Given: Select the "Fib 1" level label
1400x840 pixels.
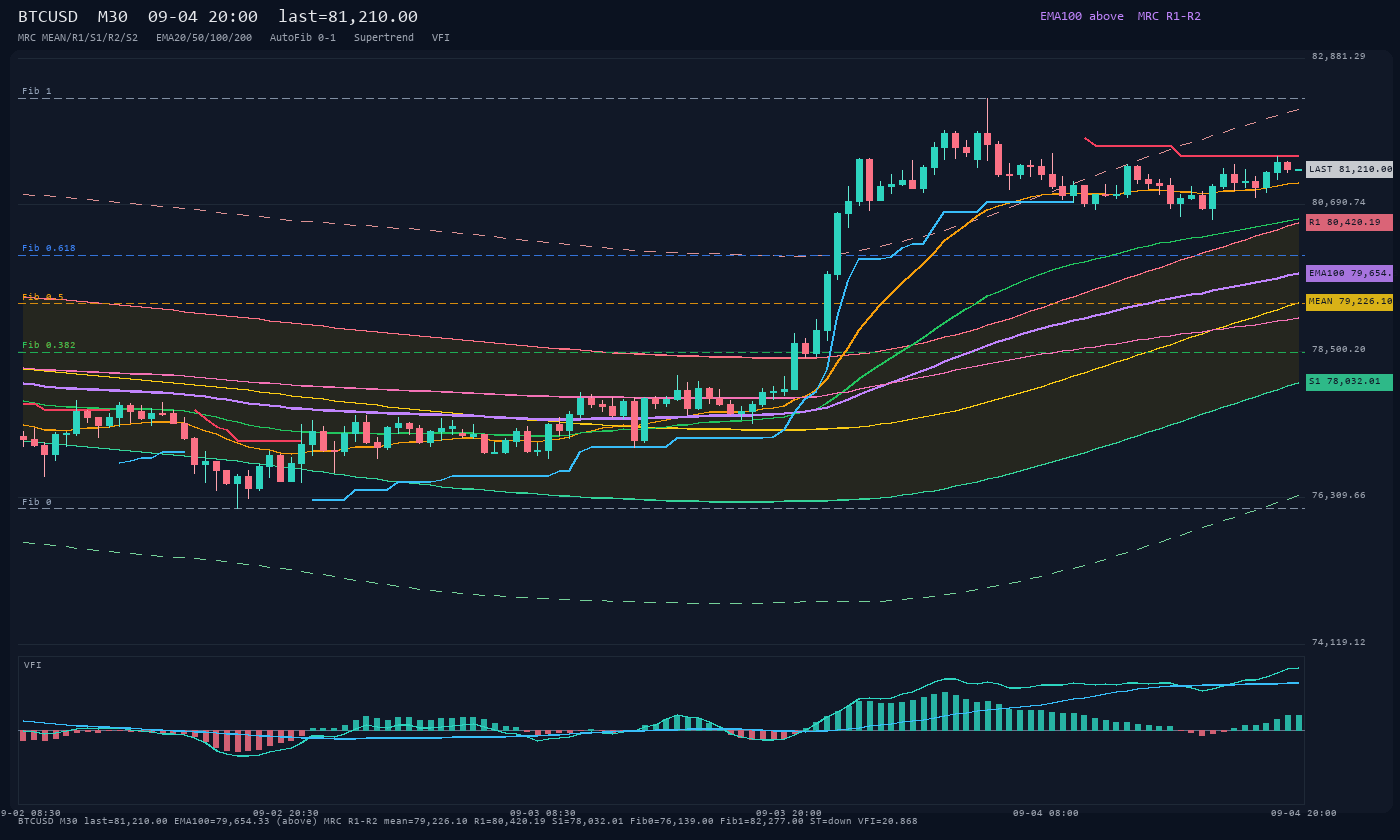Looking at the screenshot, I should click(x=37, y=92).
